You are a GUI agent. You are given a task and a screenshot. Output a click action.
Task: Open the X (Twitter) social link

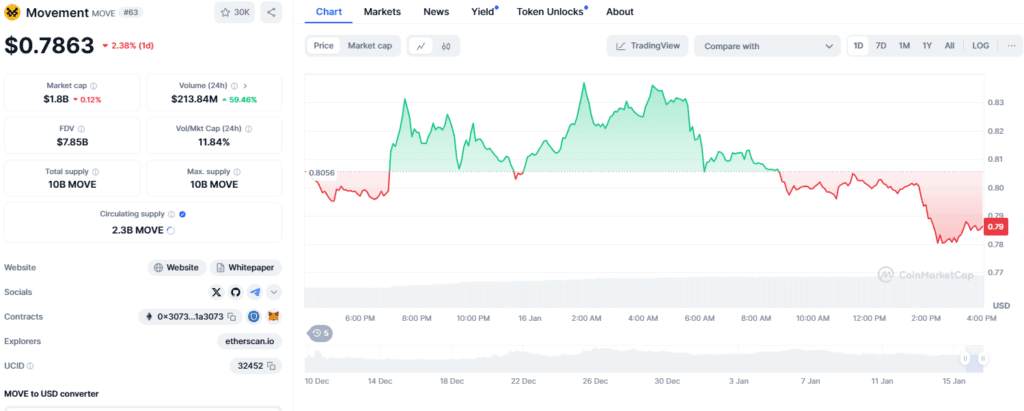217,292
